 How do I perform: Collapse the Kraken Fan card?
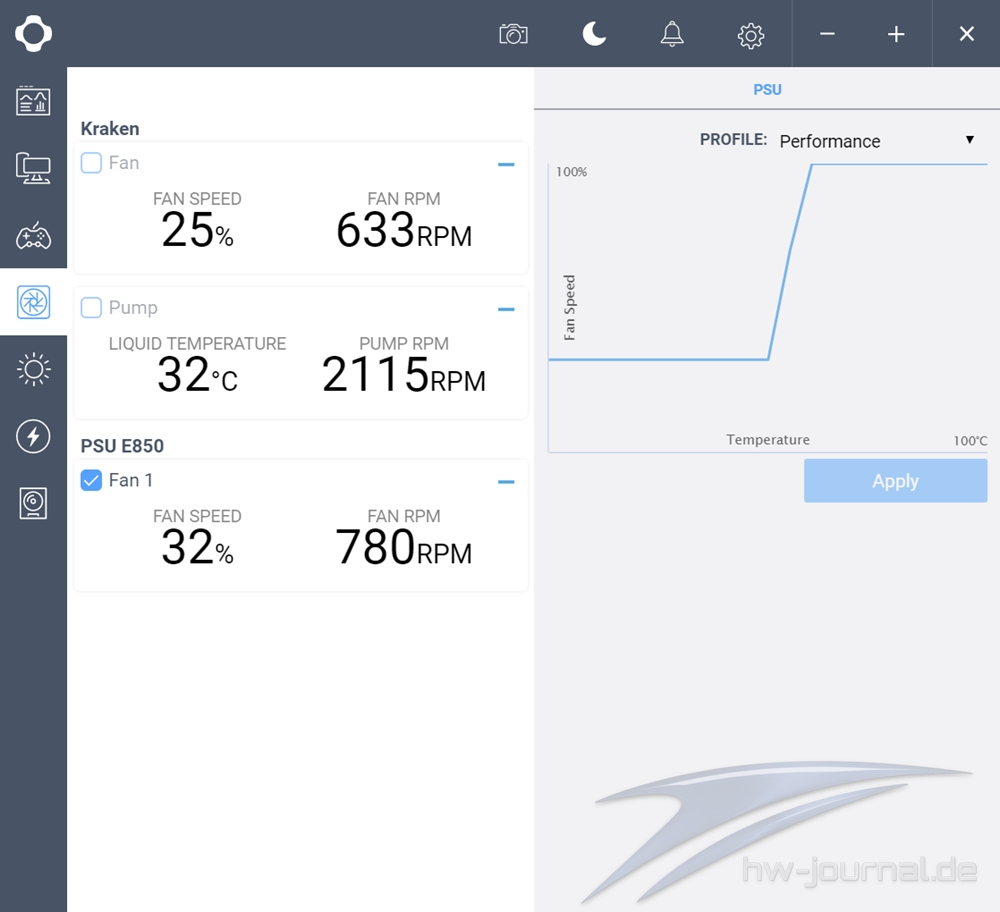[506, 165]
